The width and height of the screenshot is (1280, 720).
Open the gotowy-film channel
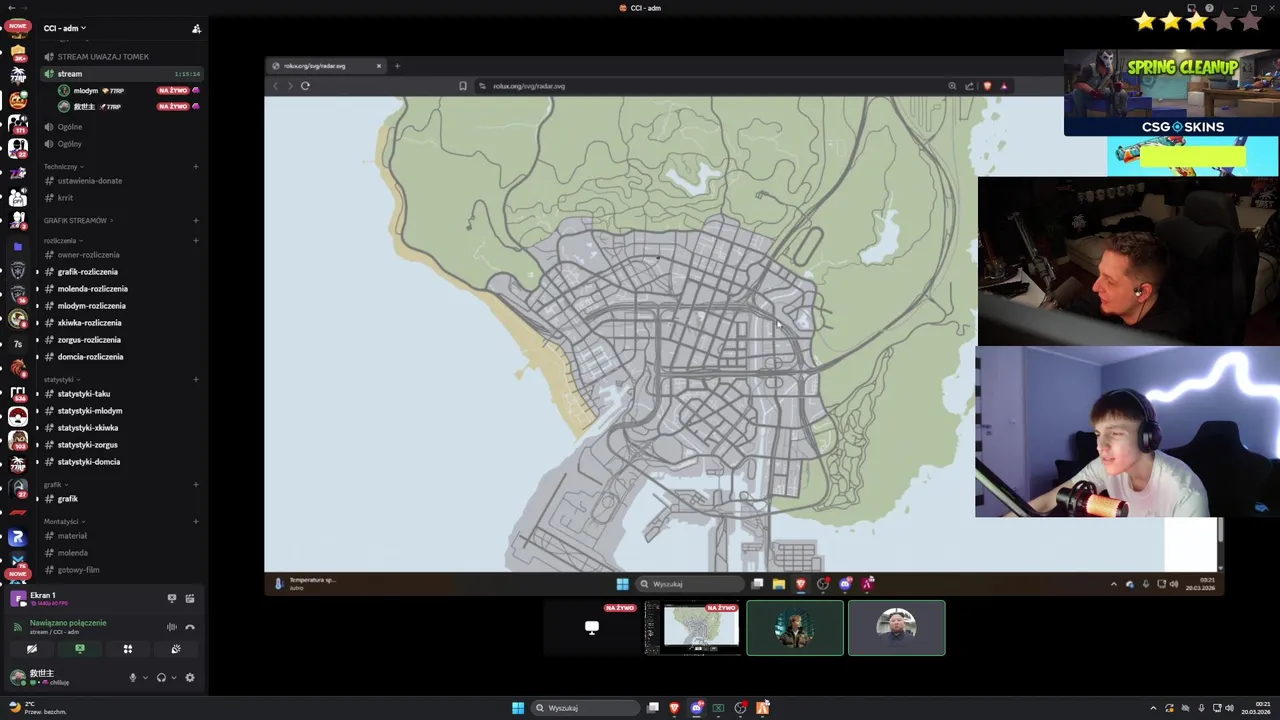coord(121,570)
